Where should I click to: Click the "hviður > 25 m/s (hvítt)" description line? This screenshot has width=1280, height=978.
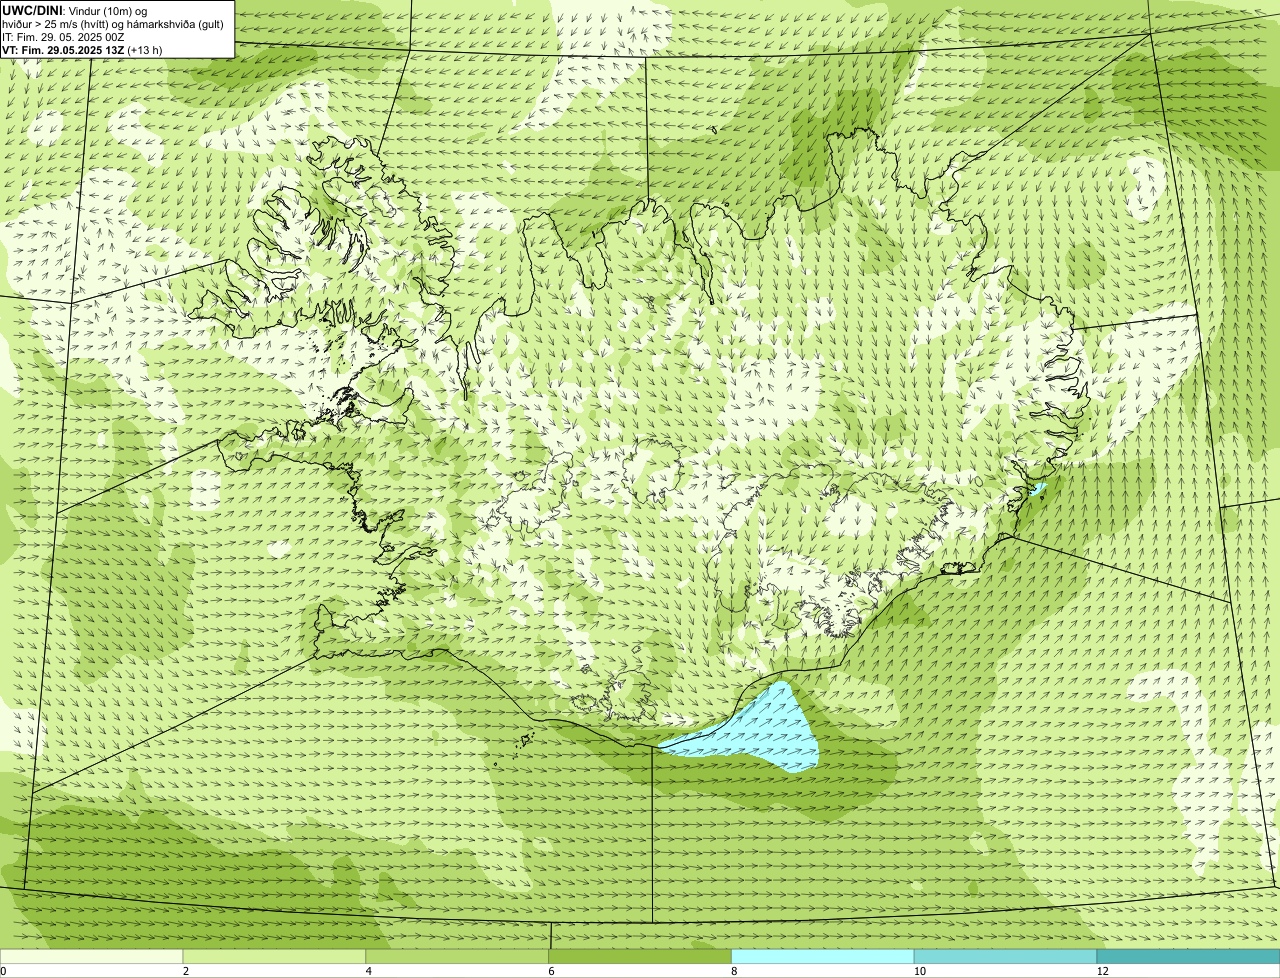113,24
